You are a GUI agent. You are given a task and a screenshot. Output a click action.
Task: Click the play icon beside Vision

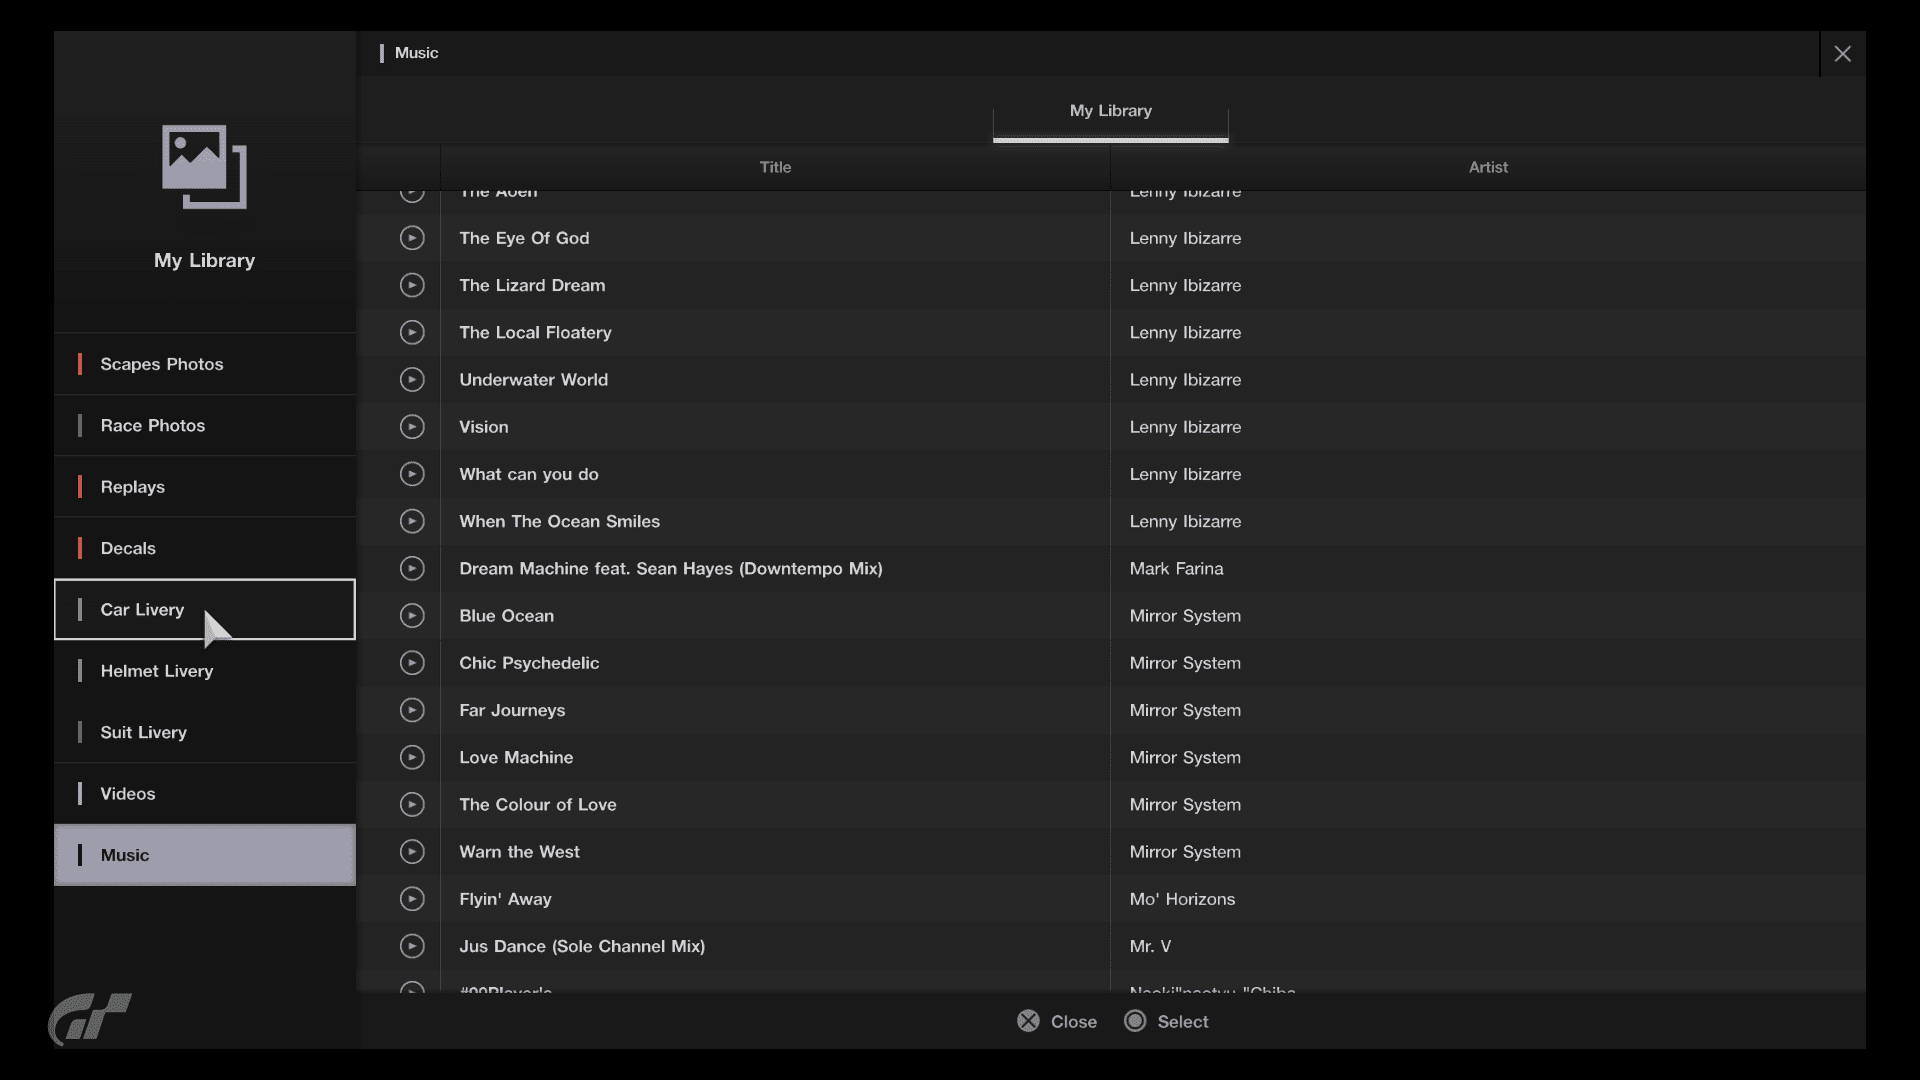pyautogui.click(x=412, y=427)
